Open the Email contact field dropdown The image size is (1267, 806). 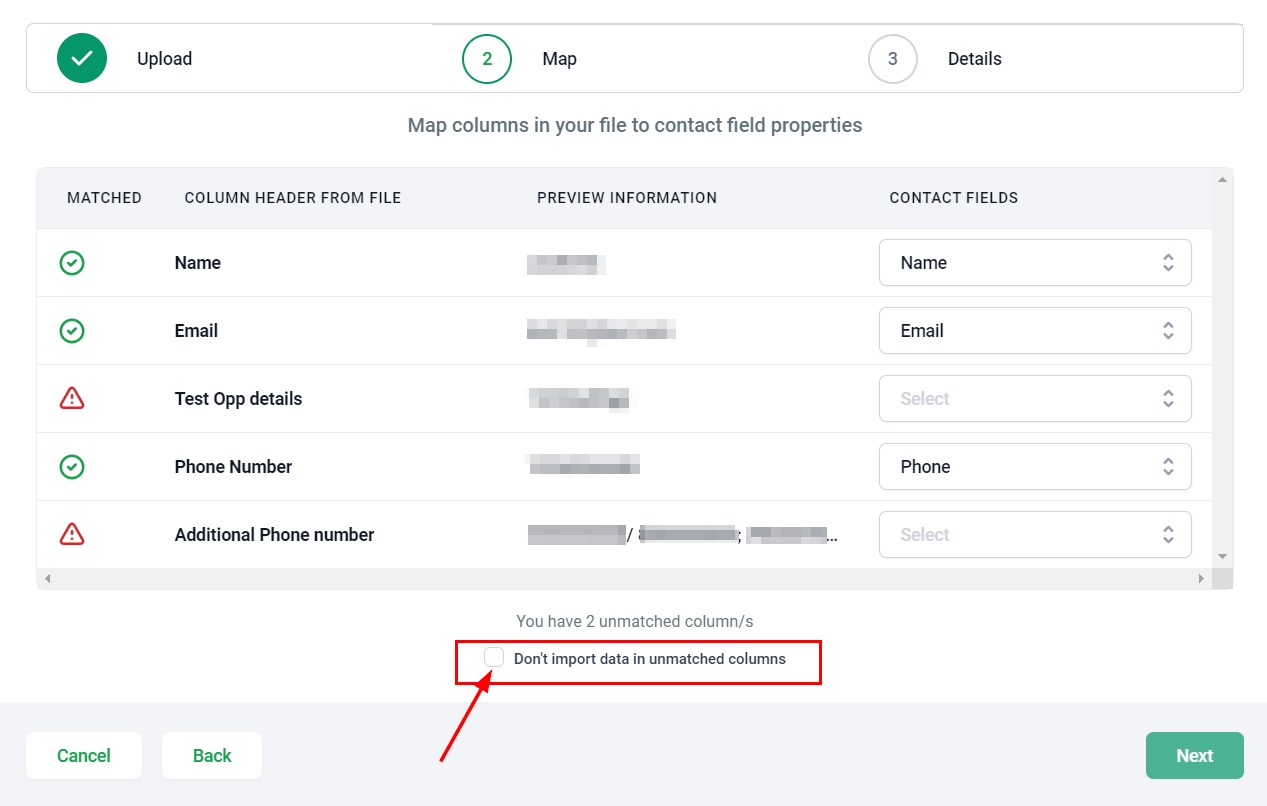coord(1035,331)
